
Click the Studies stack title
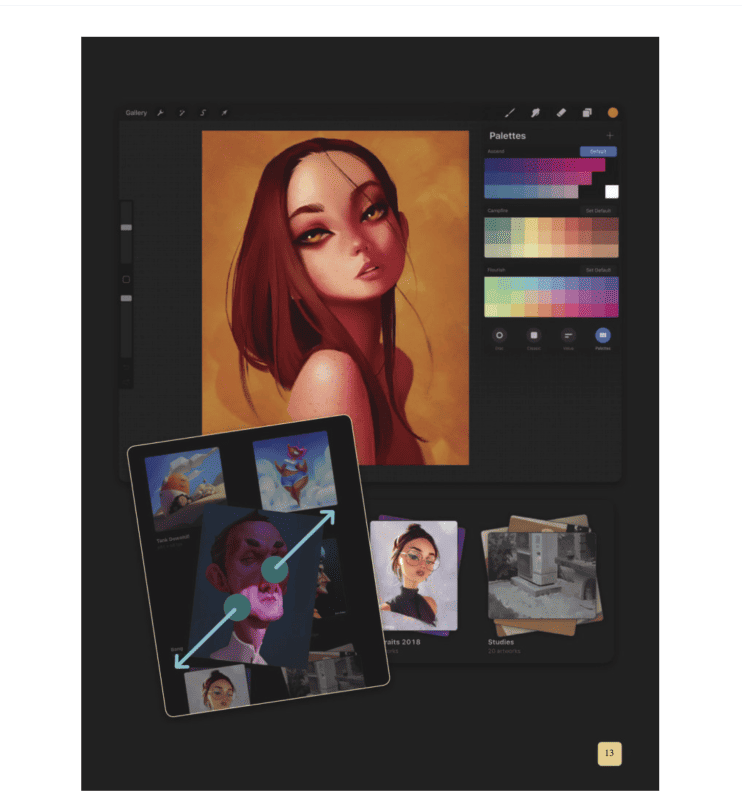(501, 642)
